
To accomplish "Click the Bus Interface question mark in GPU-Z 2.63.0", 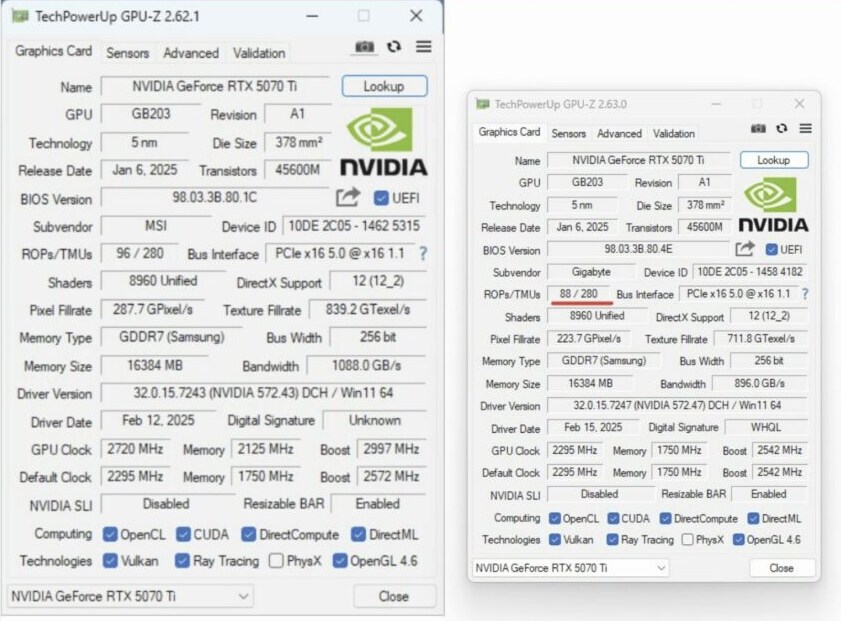I will (x=804, y=294).
